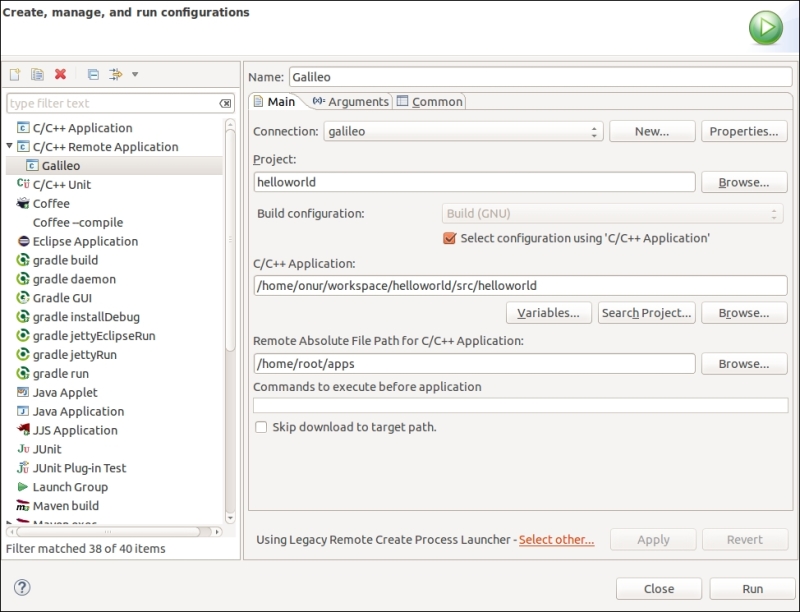The width and height of the screenshot is (800, 612).
Task: Enable Skip download to target path
Action: (261, 427)
